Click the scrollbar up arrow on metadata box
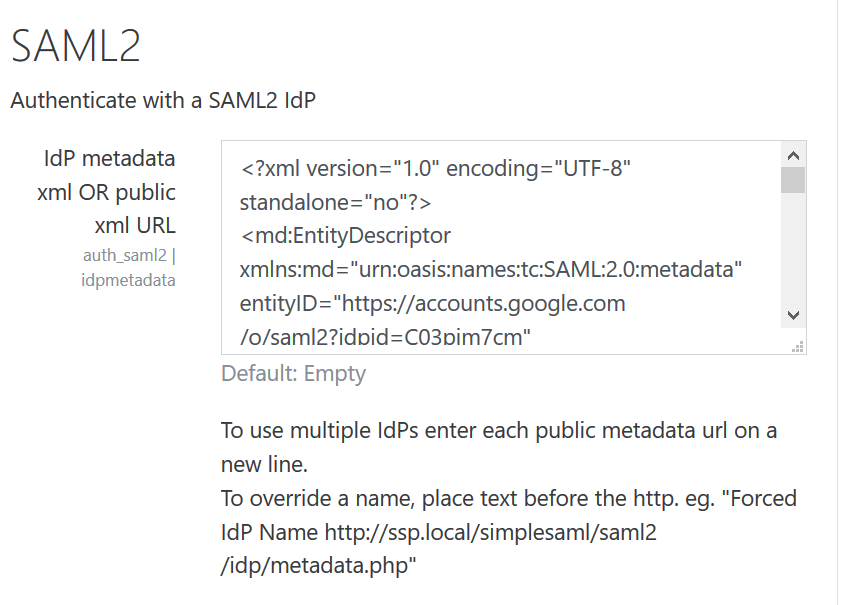 point(794,155)
